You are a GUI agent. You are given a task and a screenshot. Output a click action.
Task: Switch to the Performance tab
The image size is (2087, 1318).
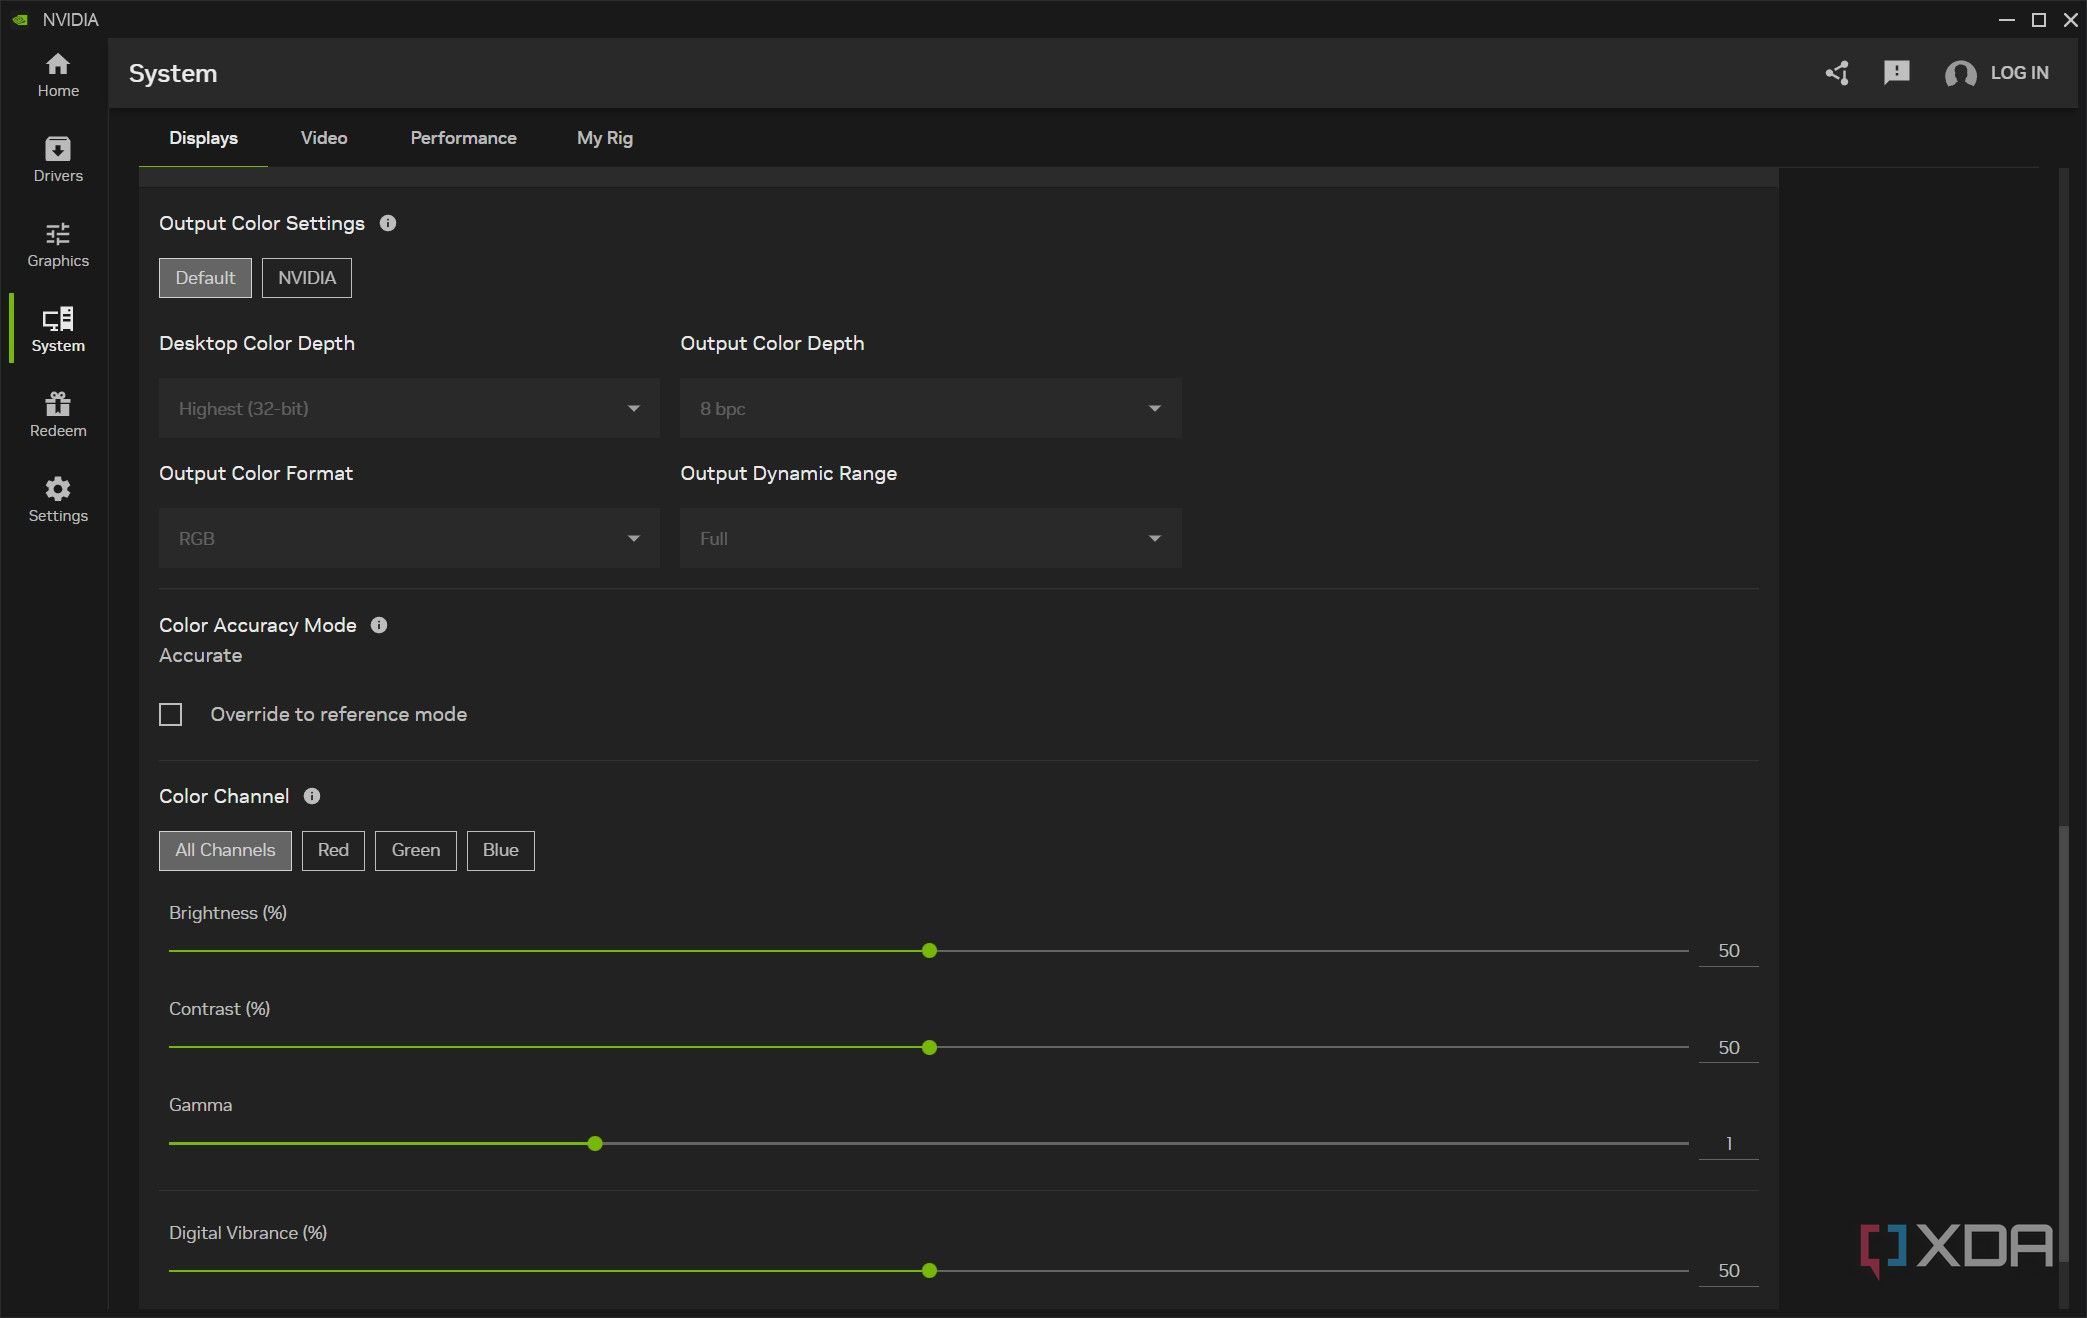[x=463, y=138]
